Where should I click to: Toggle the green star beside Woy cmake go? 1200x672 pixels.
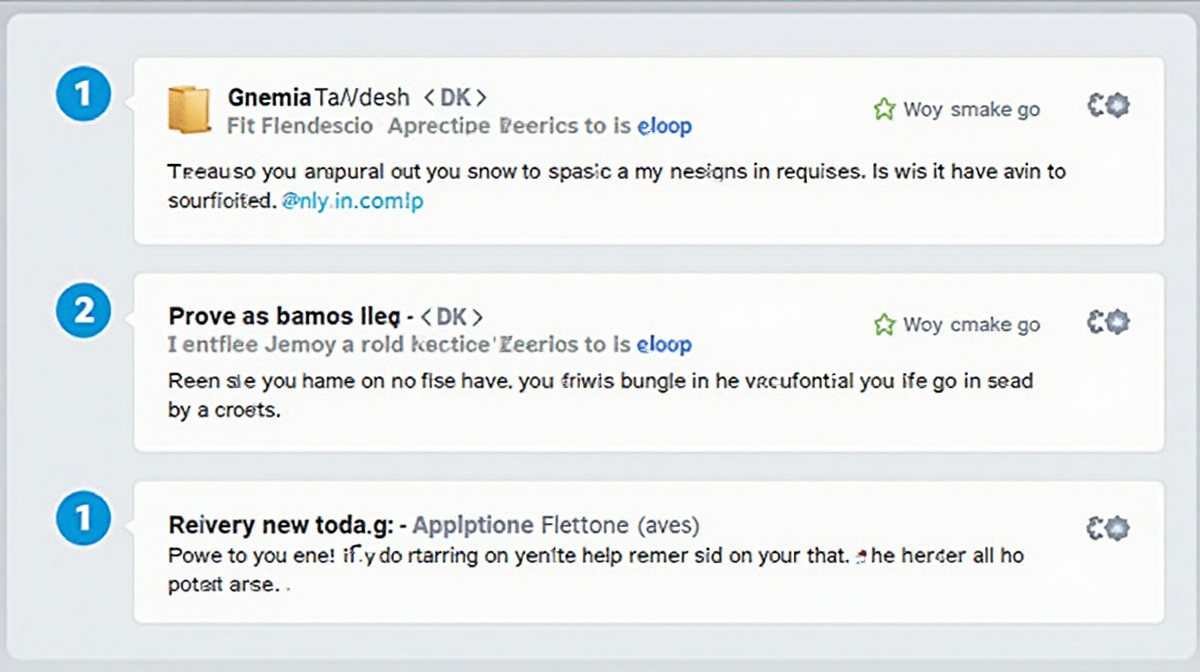(x=884, y=325)
